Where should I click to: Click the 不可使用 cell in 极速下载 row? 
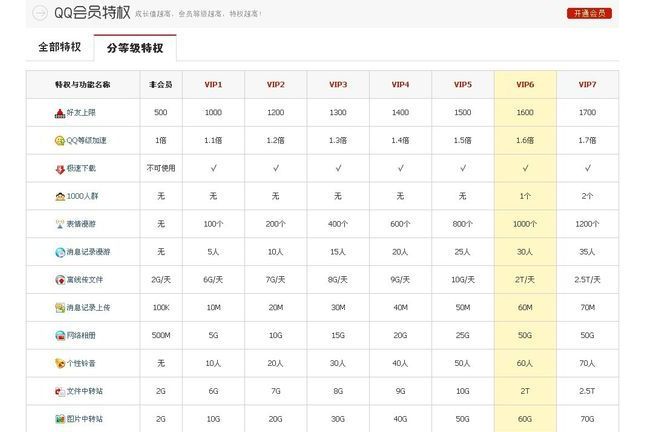click(x=161, y=168)
